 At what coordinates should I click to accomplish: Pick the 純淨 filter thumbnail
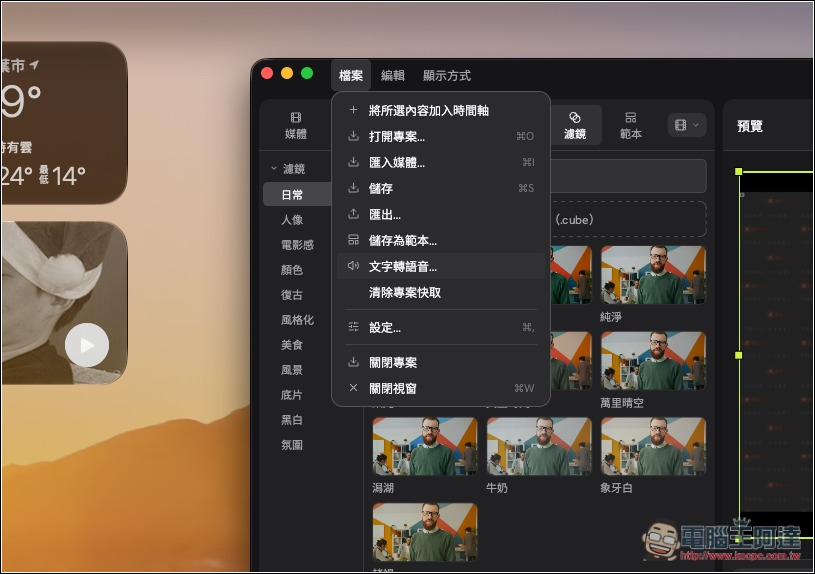click(x=653, y=275)
